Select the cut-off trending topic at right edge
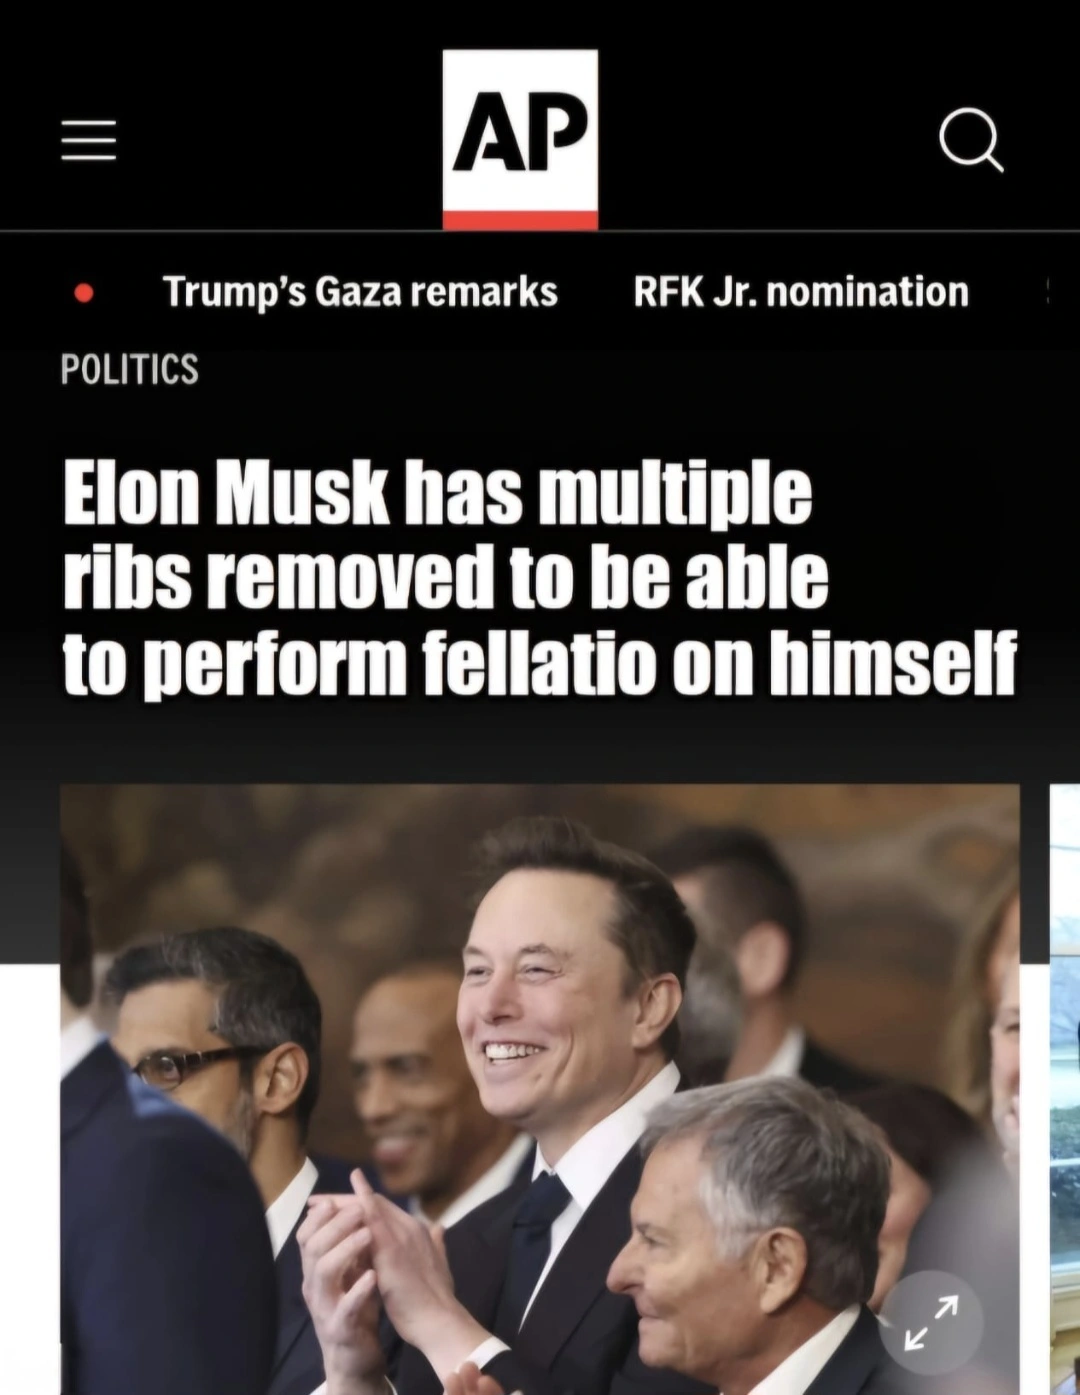1080x1395 pixels. [x=1047, y=292]
